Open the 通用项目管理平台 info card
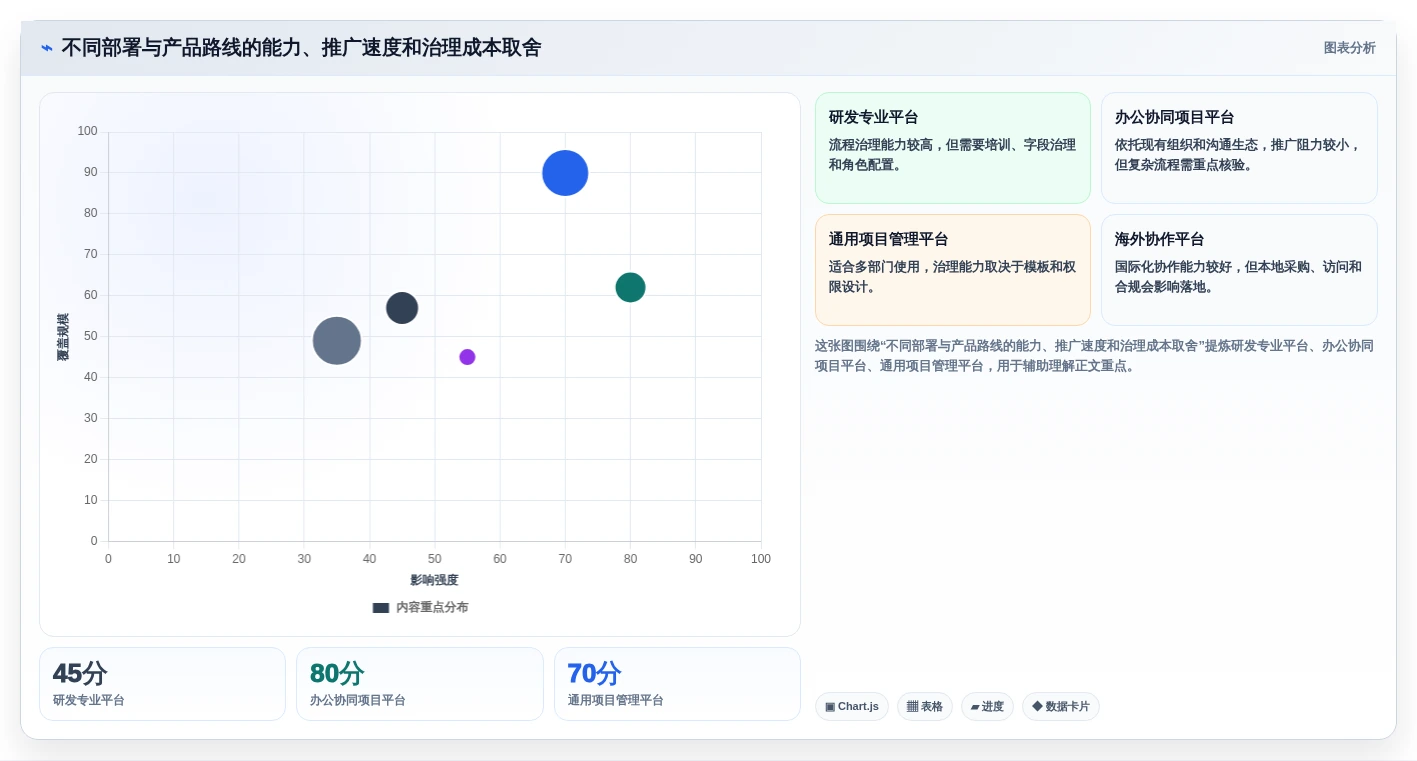This screenshot has height=761, width=1417. [953, 270]
